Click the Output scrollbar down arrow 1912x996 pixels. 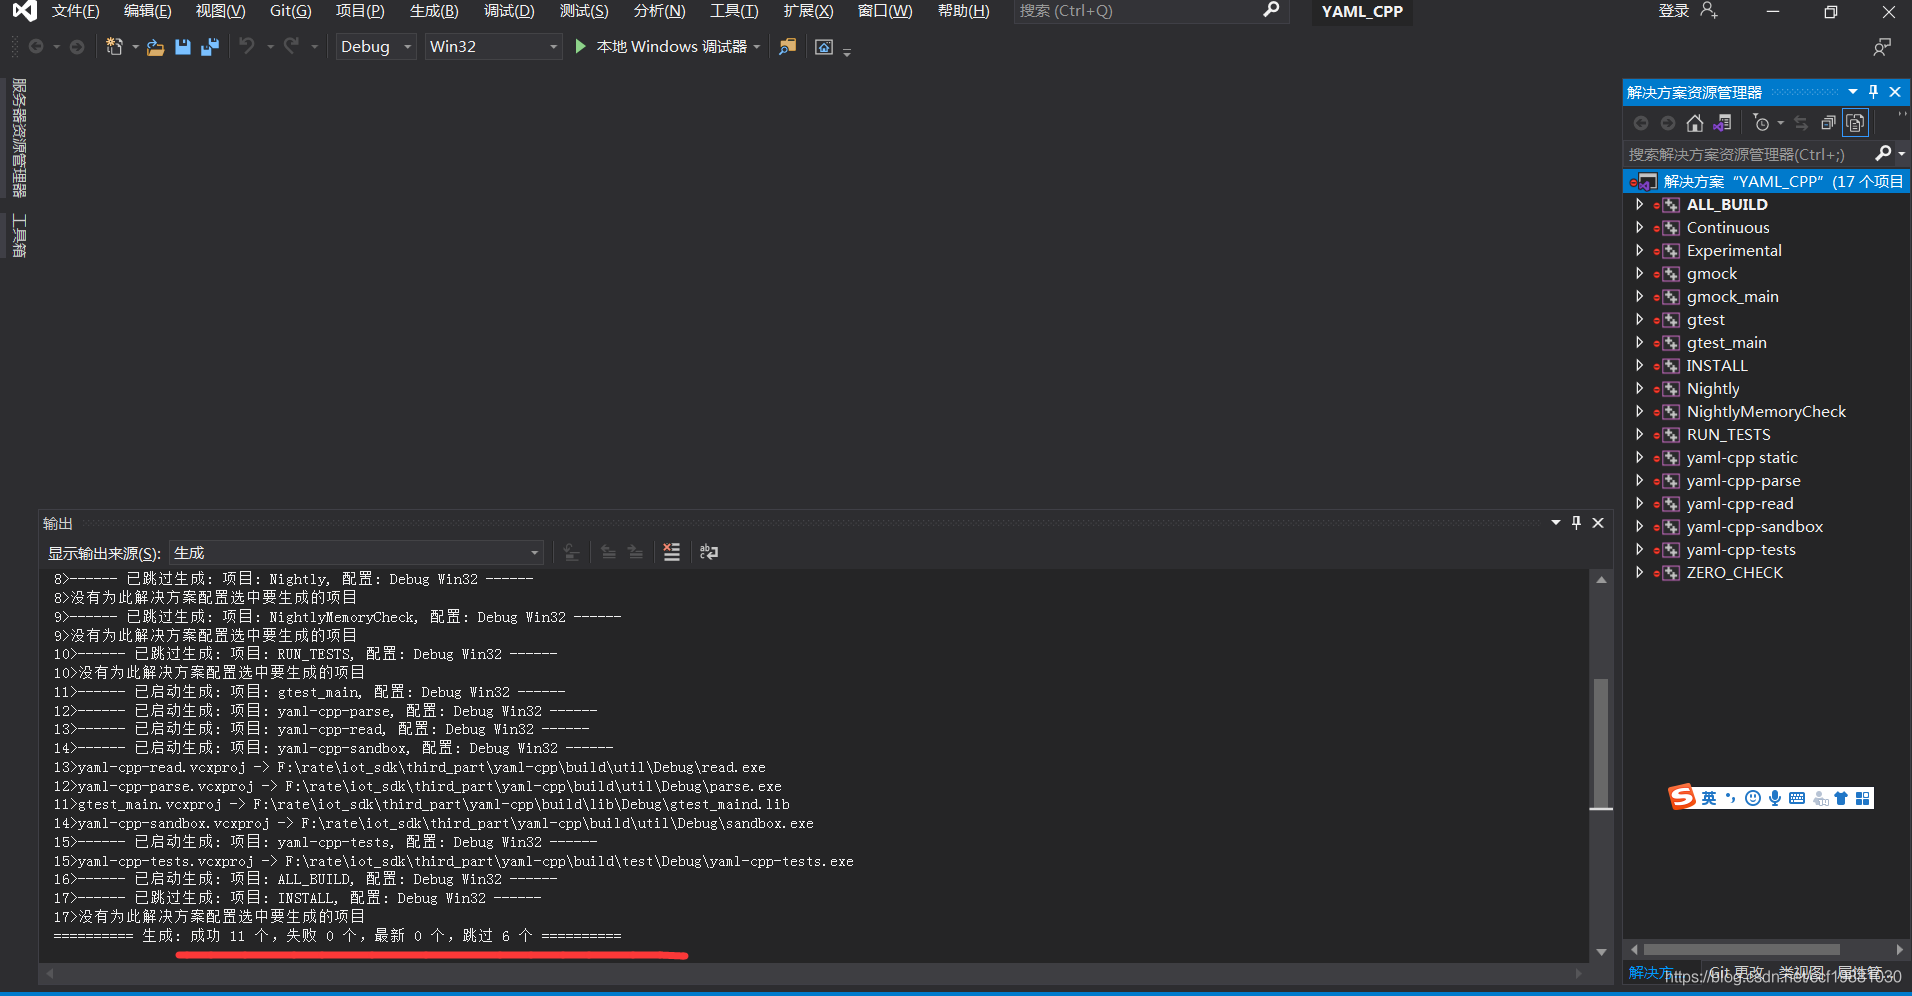click(x=1601, y=952)
